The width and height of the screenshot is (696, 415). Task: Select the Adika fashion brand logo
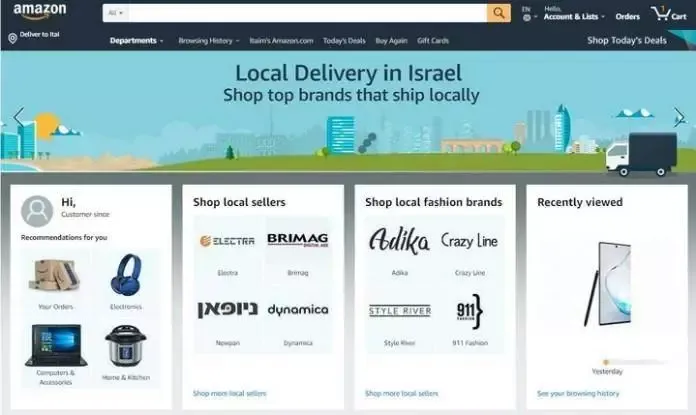point(399,241)
